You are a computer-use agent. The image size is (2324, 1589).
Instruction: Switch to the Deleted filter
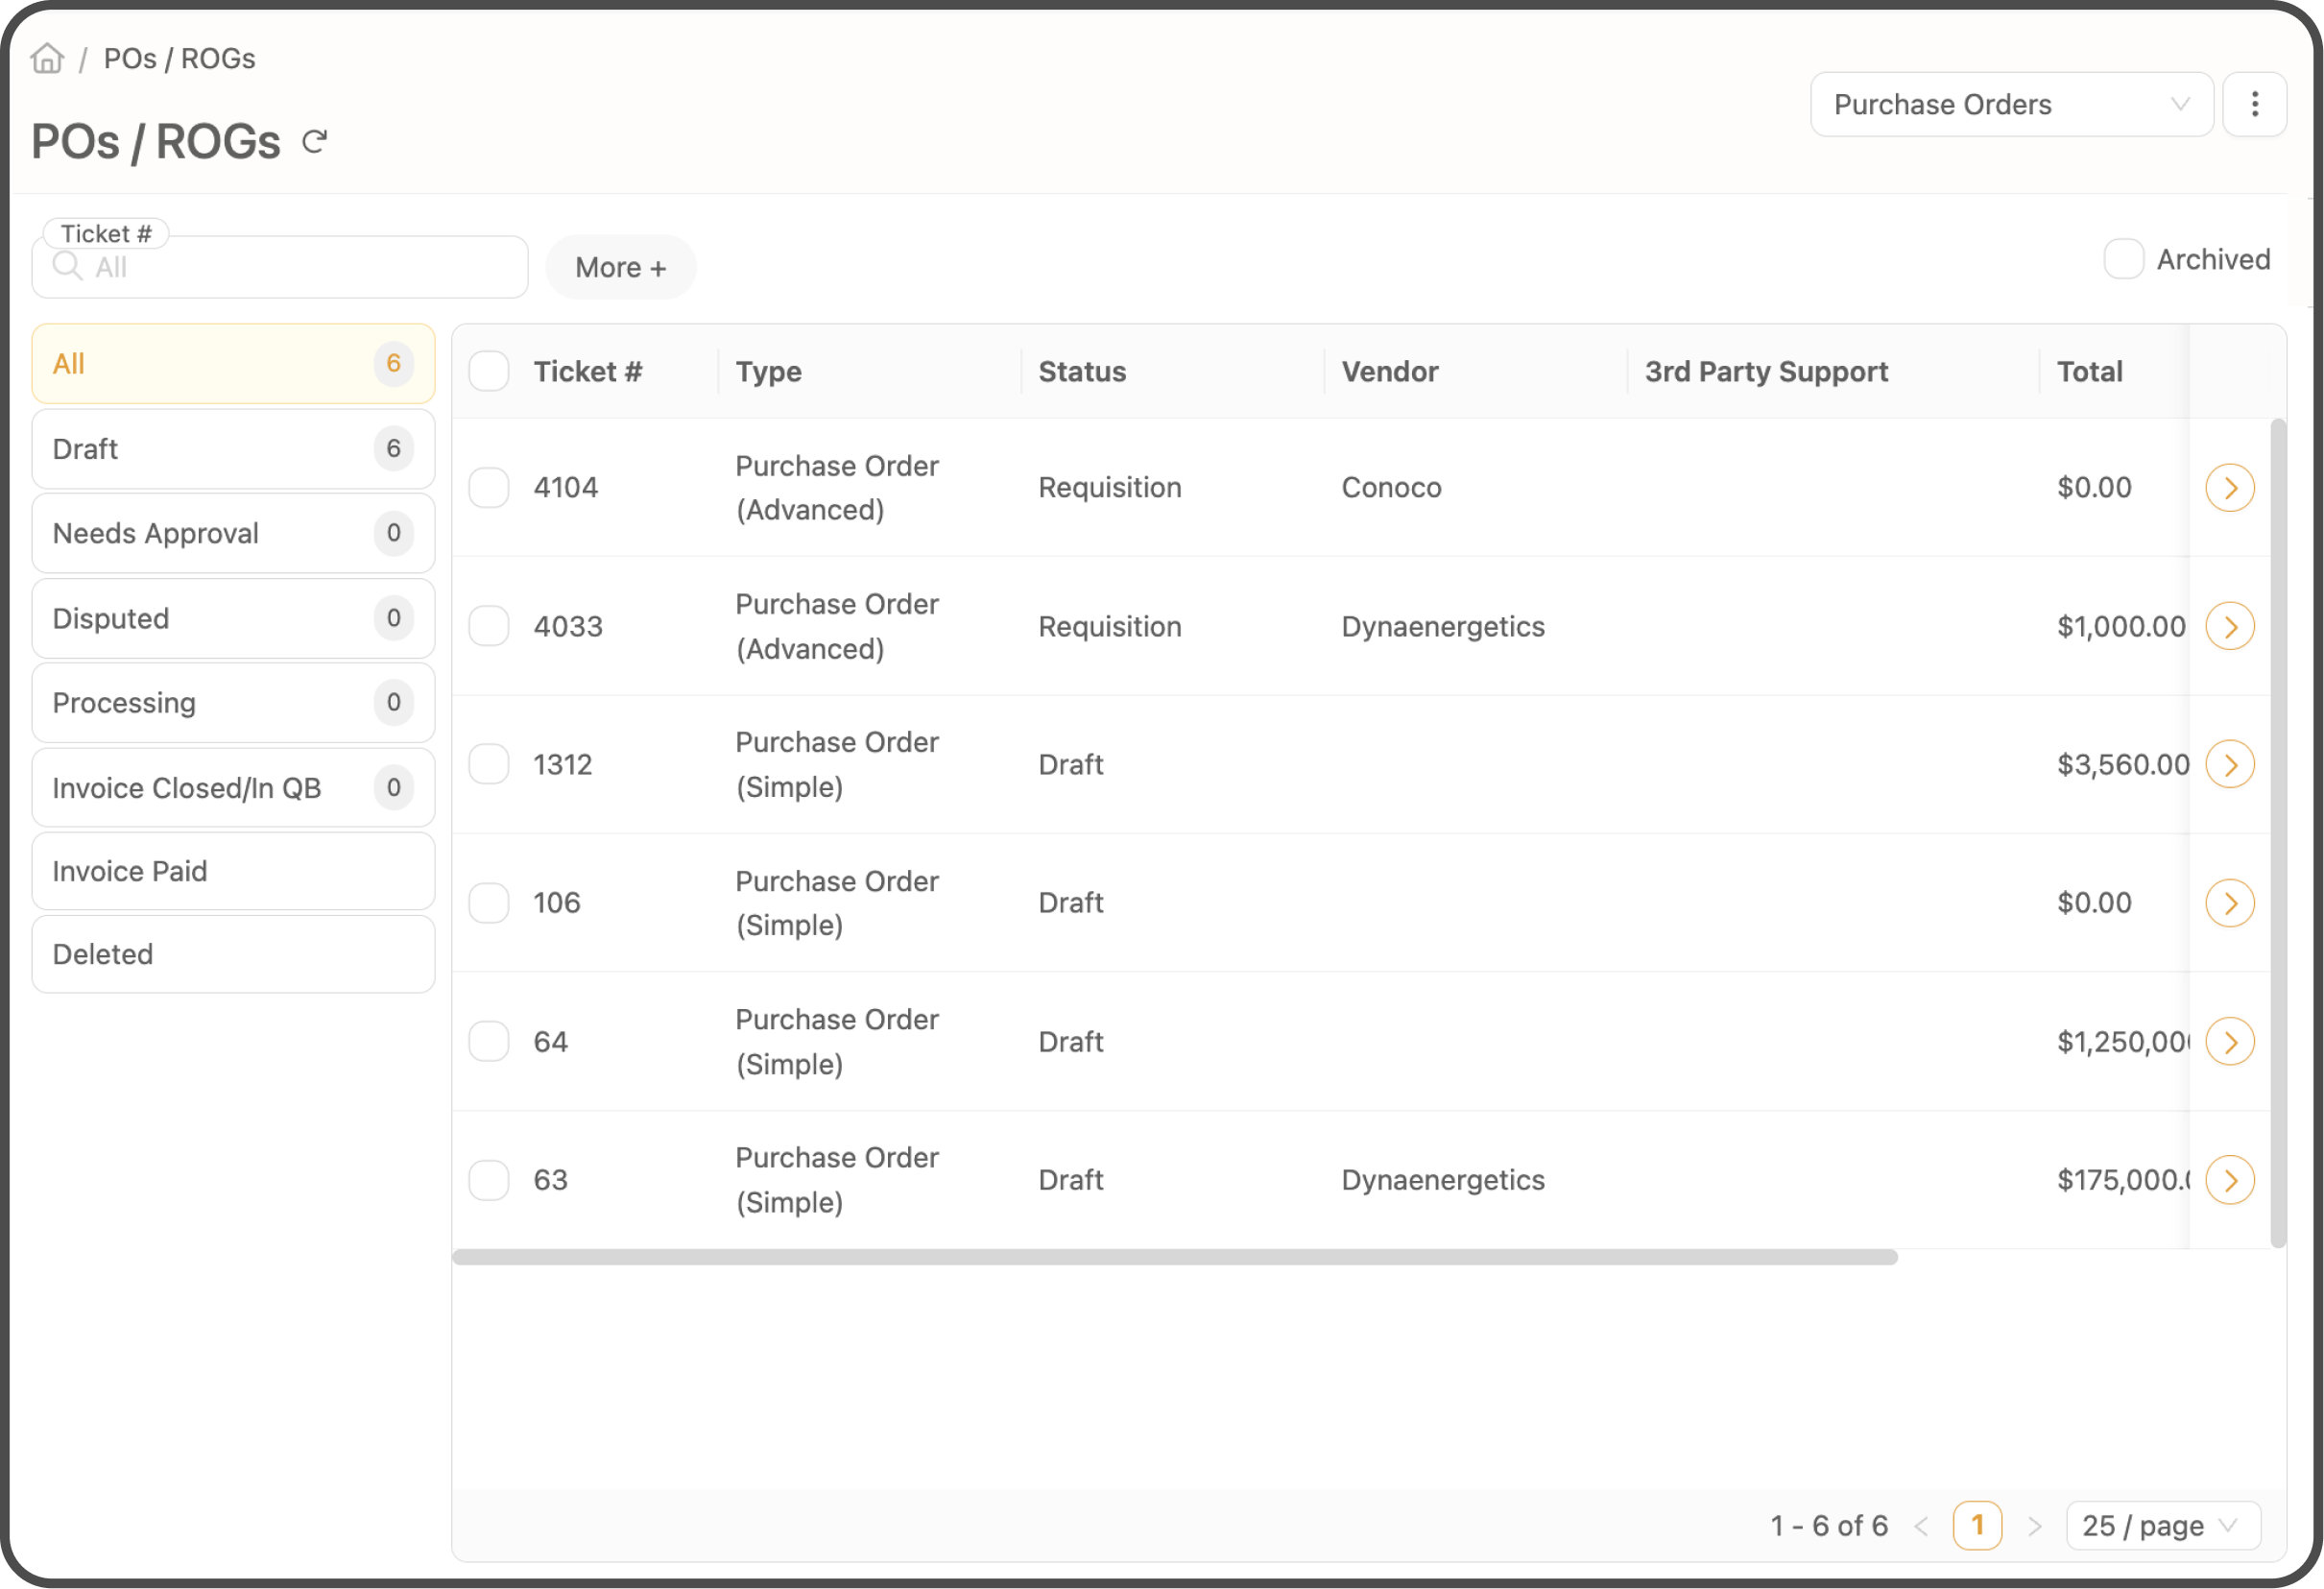[x=232, y=953]
